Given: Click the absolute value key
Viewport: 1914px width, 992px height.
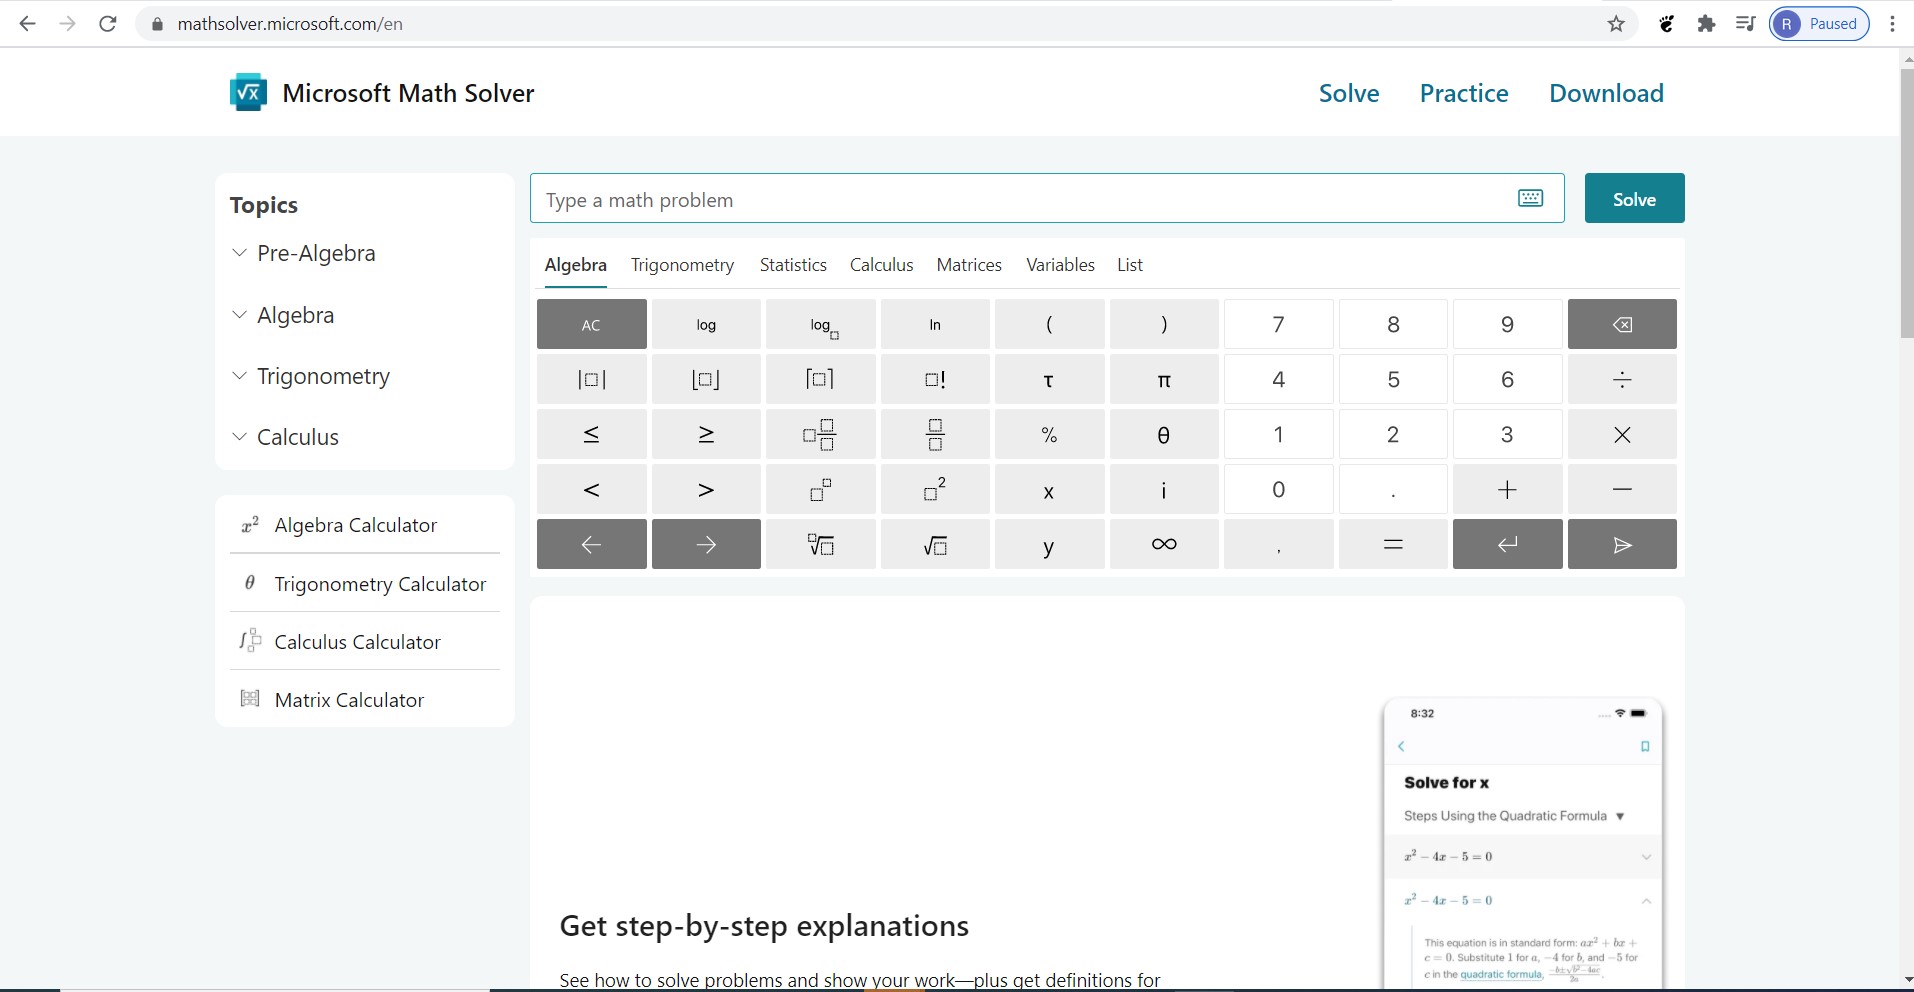Looking at the screenshot, I should 591,379.
